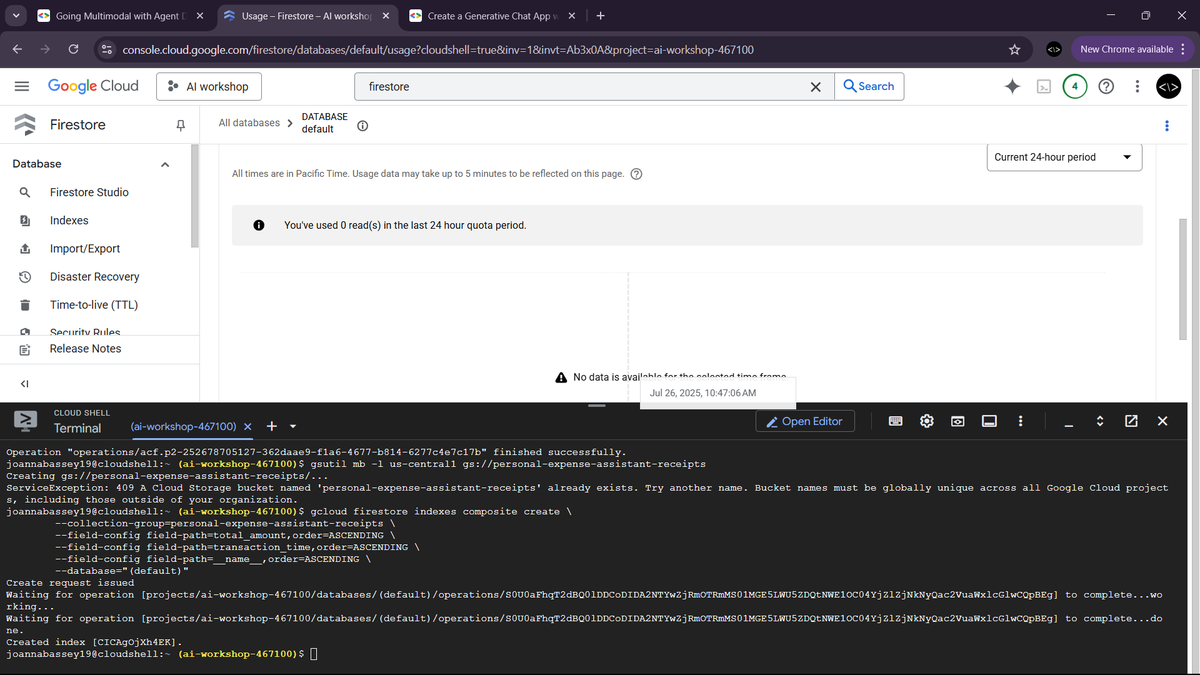
Task: Open Cloud Shell terminal settings gear
Action: tap(927, 421)
